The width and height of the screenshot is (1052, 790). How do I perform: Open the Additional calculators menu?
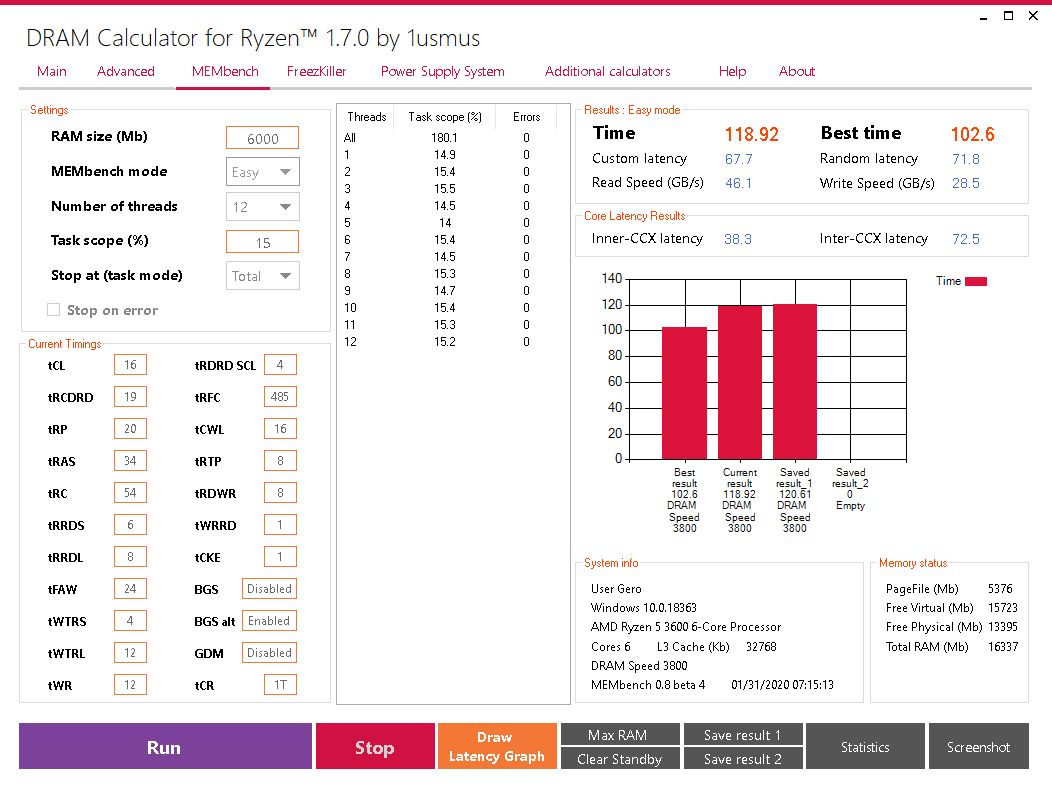click(x=607, y=71)
